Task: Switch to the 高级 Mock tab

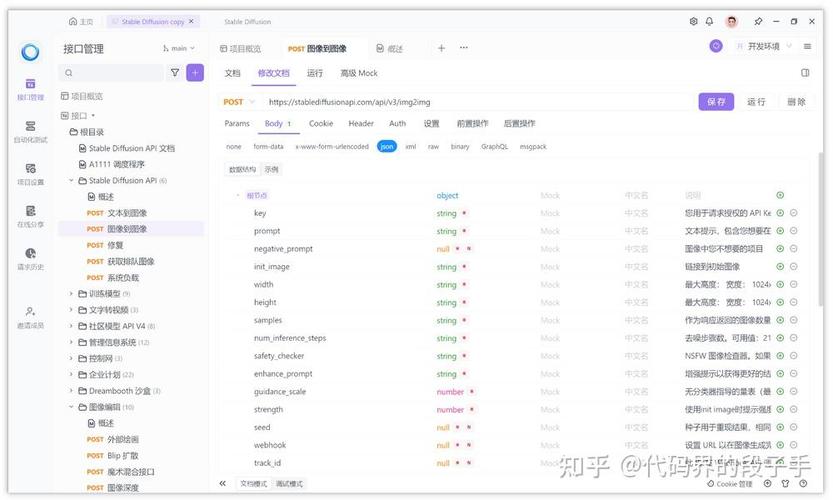Action: point(359,73)
